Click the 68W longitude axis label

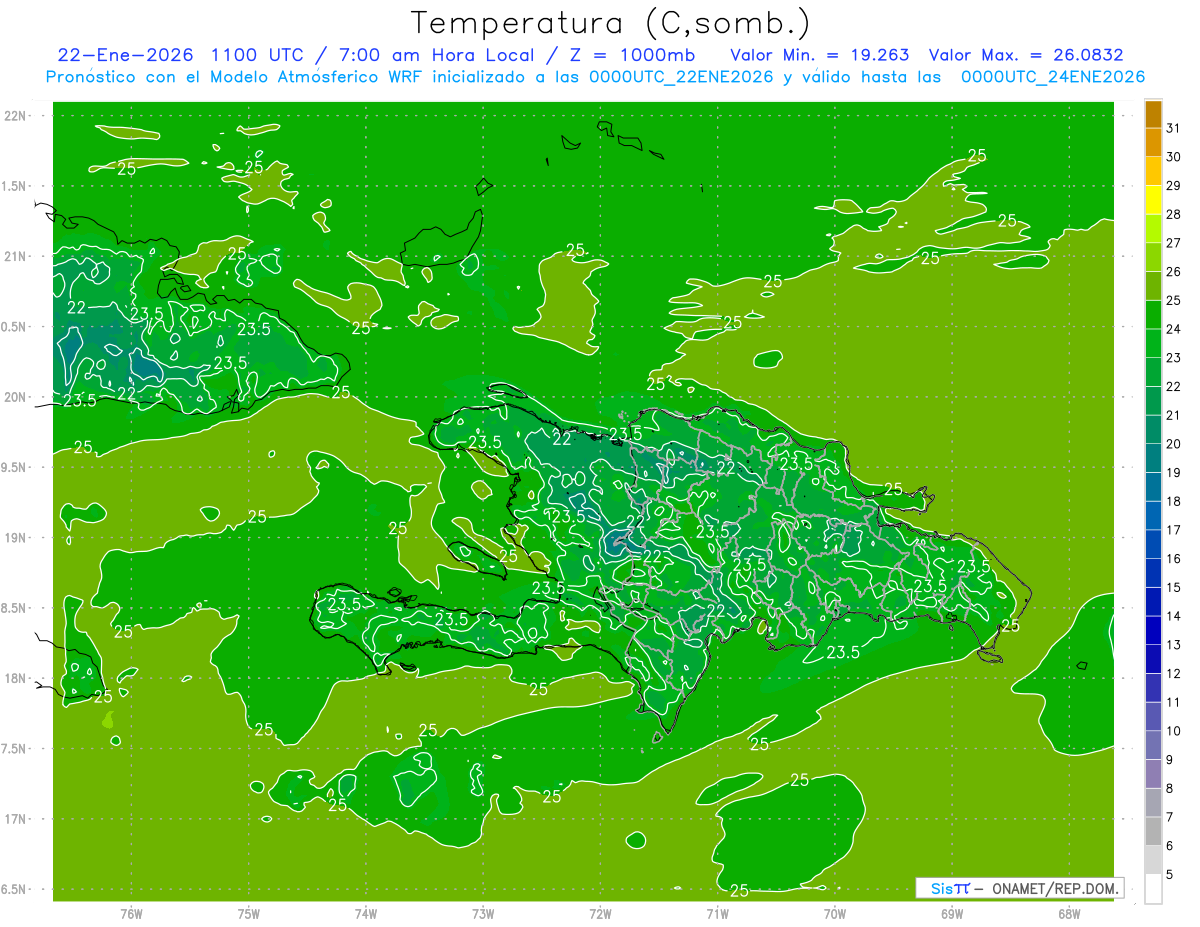(x=1069, y=913)
